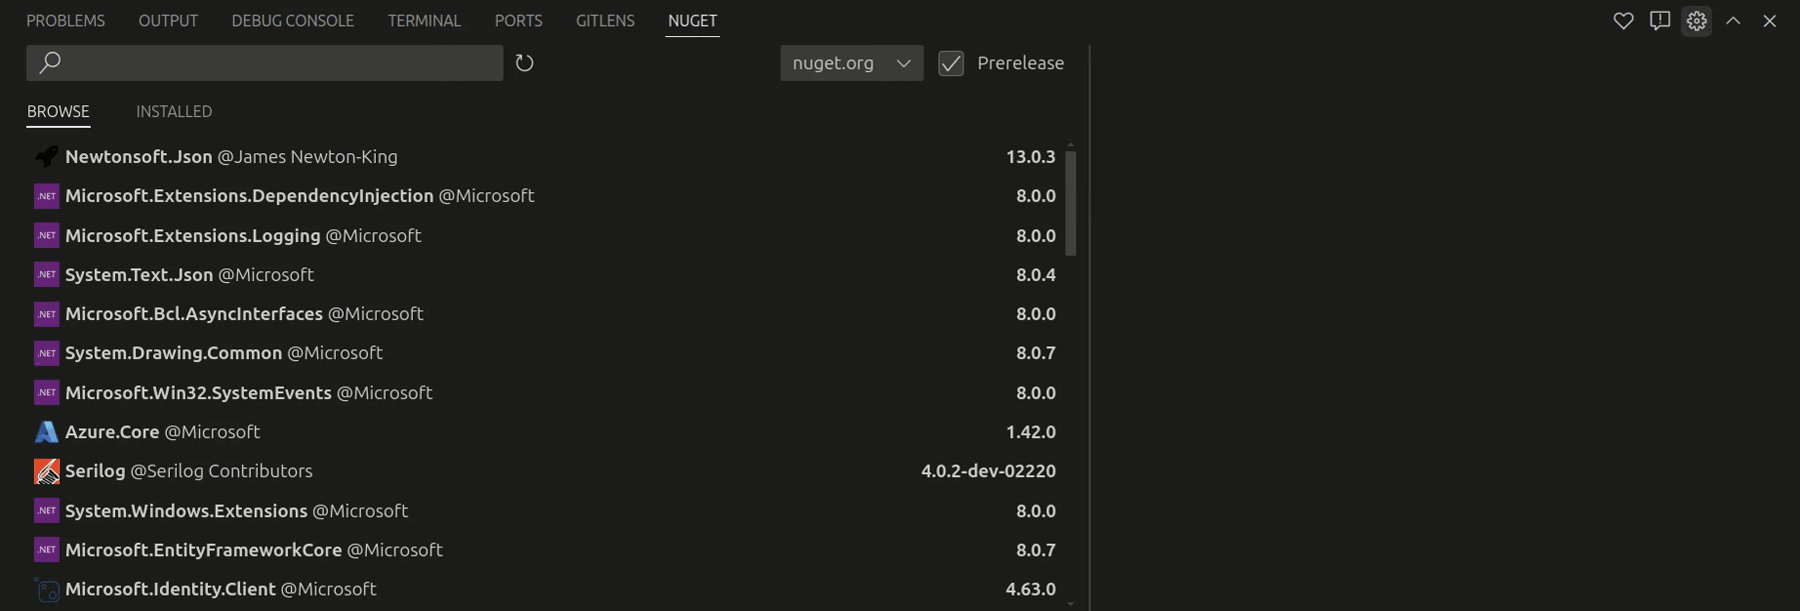The width and height of the screenshot is (1800, 611).
Task: Select the BROWSE tab
Action: pyautogui.click(x=58, y=111)
